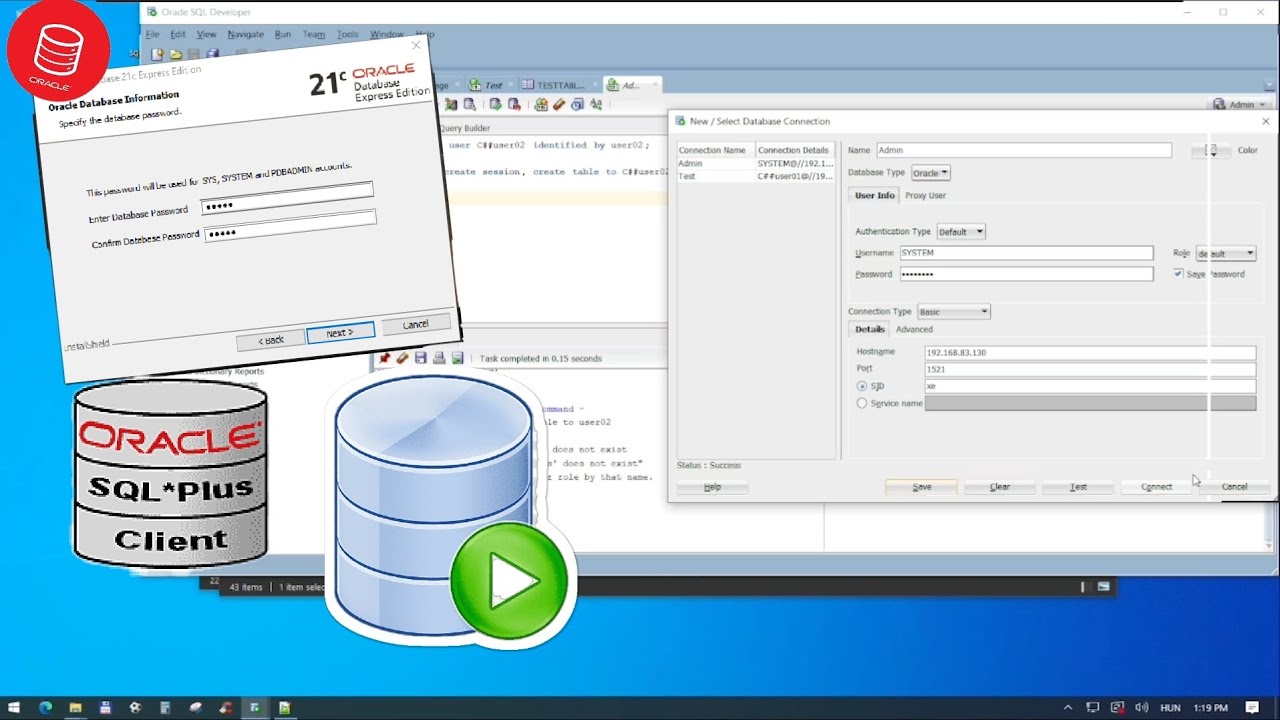
Task: Click the Connection Name column header
Action: tap(715, 150)
